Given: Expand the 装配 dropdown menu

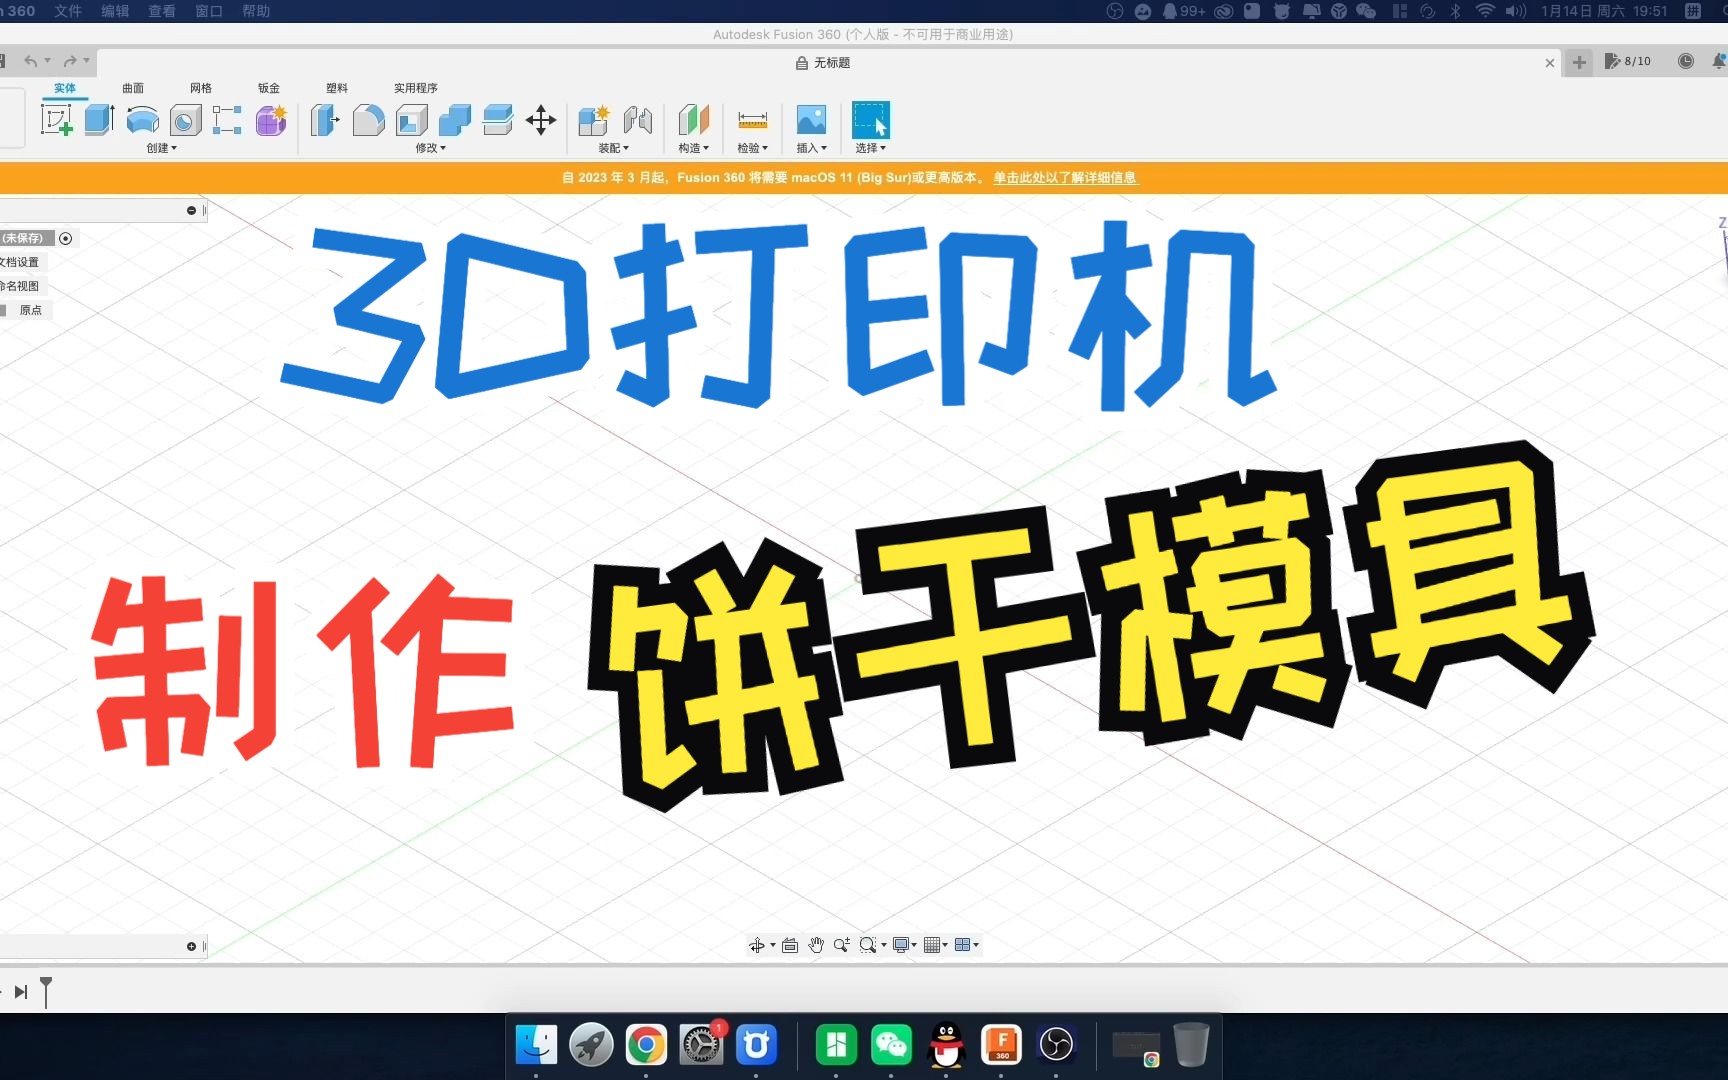Looking at the screenshot, I should (x=614, y=148).
